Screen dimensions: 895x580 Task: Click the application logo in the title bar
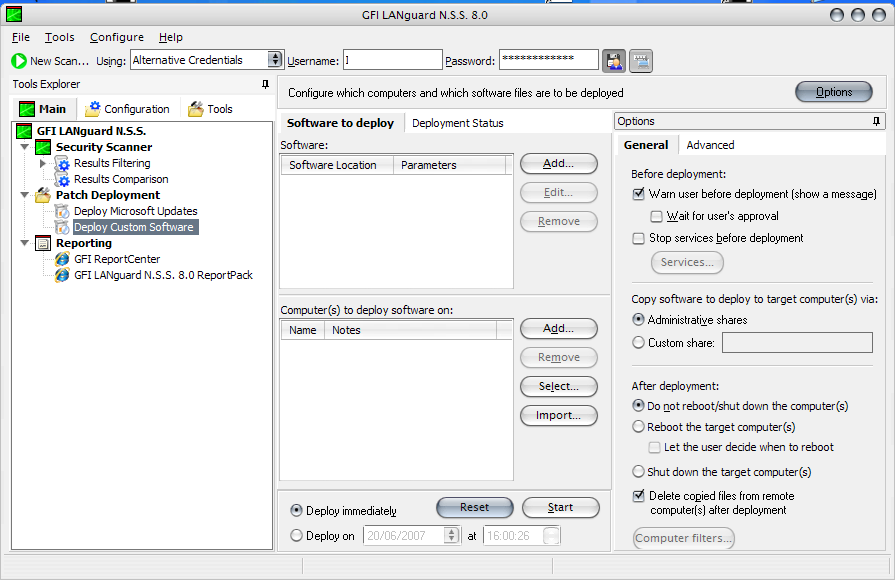[14, 14]
